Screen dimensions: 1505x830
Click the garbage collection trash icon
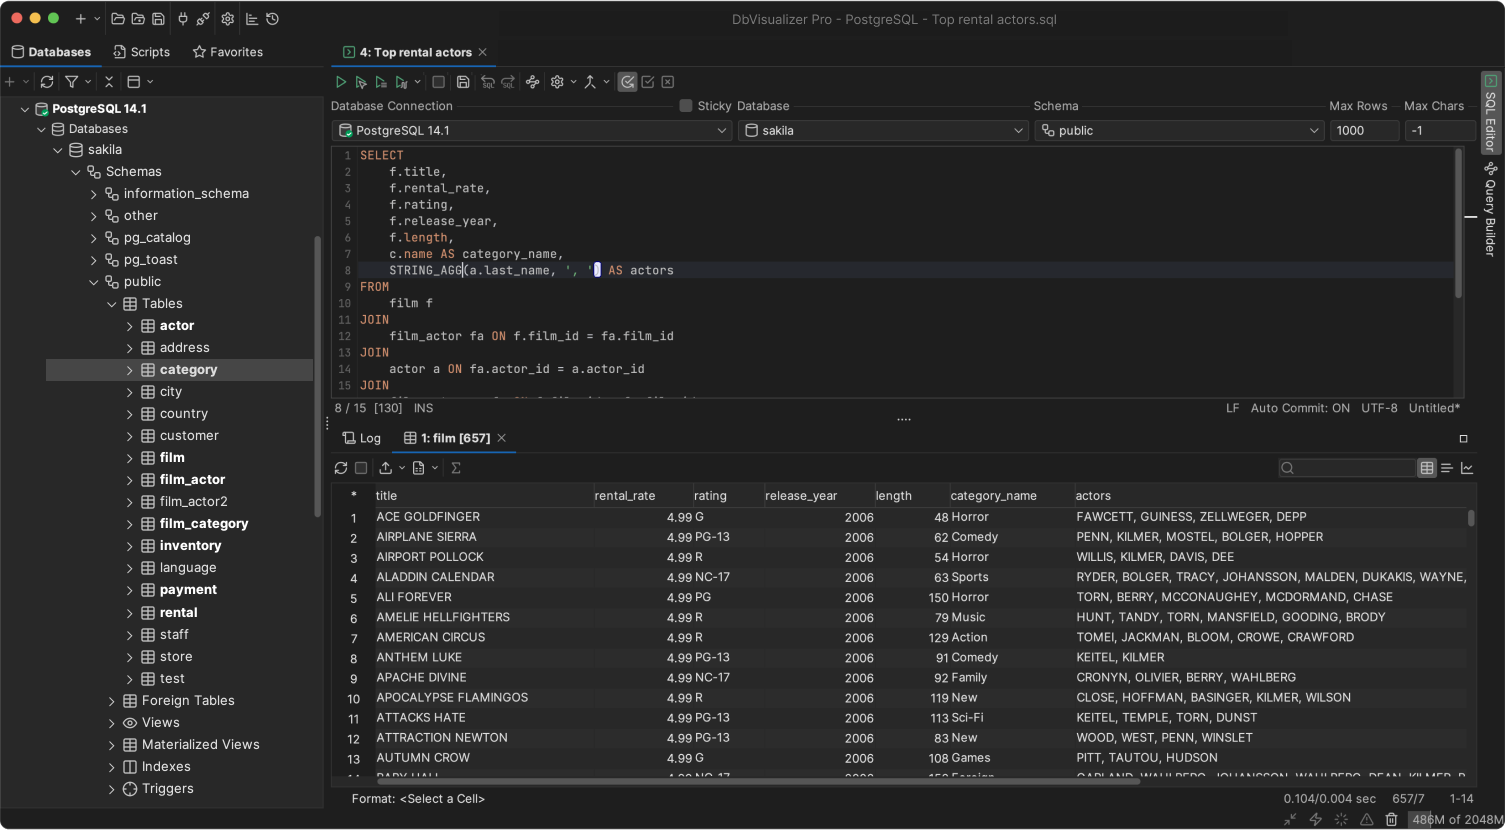(x=1391, y=819)
